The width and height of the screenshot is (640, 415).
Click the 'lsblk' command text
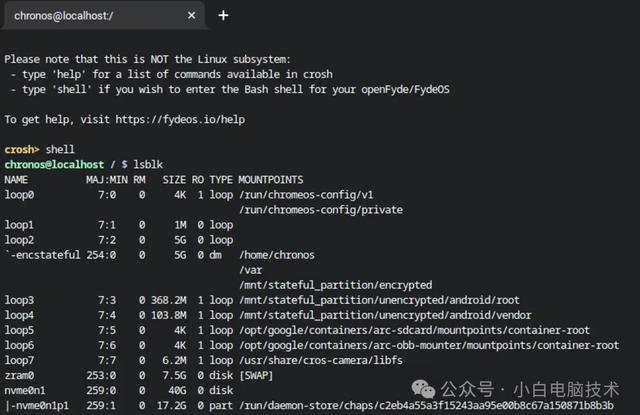[x=148, y=164]
